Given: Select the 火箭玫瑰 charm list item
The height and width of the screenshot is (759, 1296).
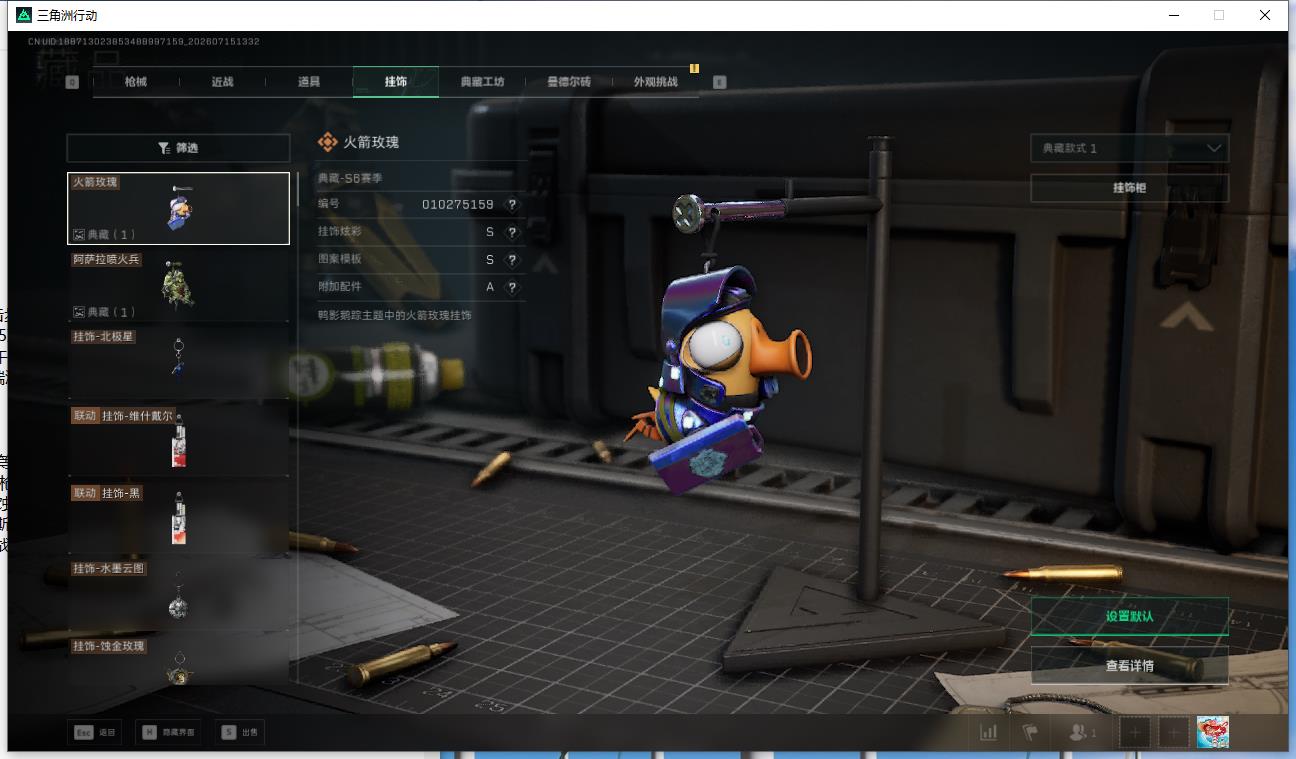Looking at the screenshot, I should click(x=178, y=208).
